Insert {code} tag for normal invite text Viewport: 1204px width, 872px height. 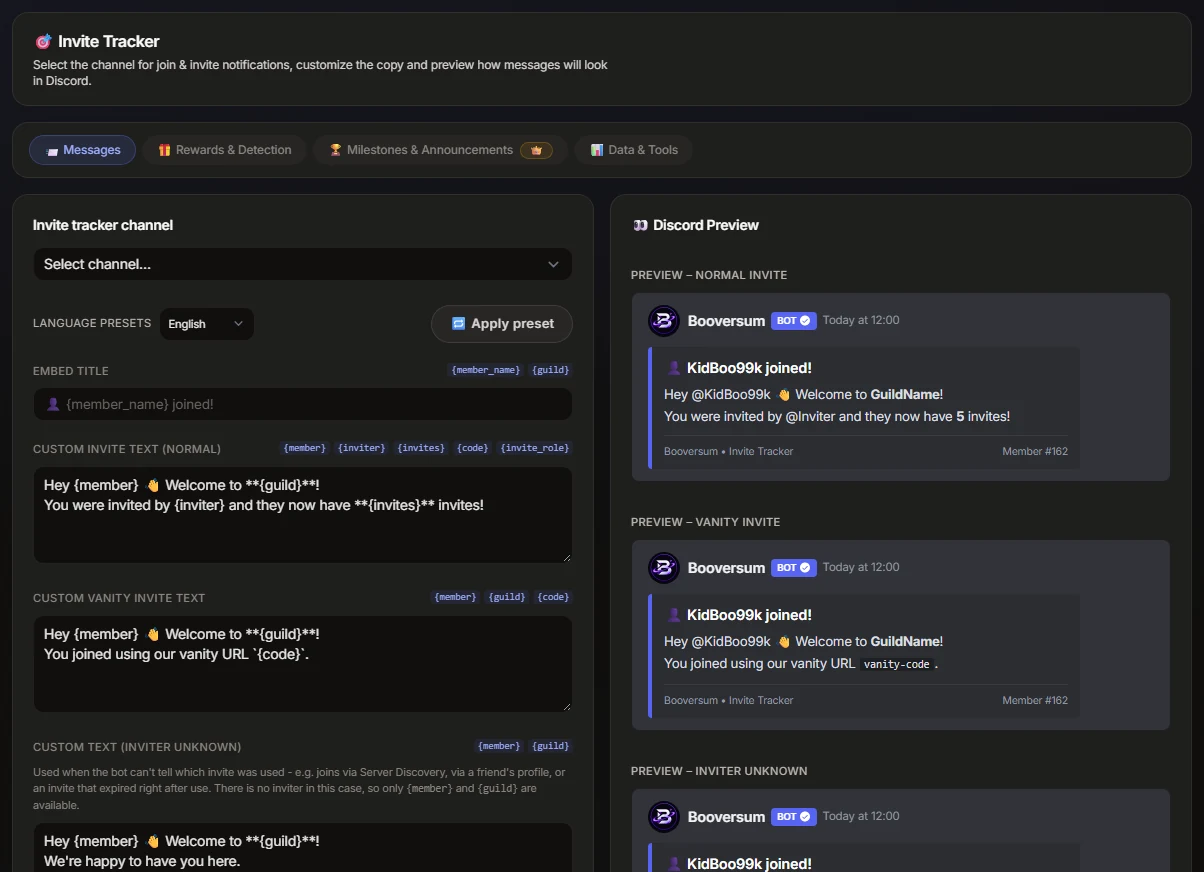pyautogui.click(x=472, y=448)
